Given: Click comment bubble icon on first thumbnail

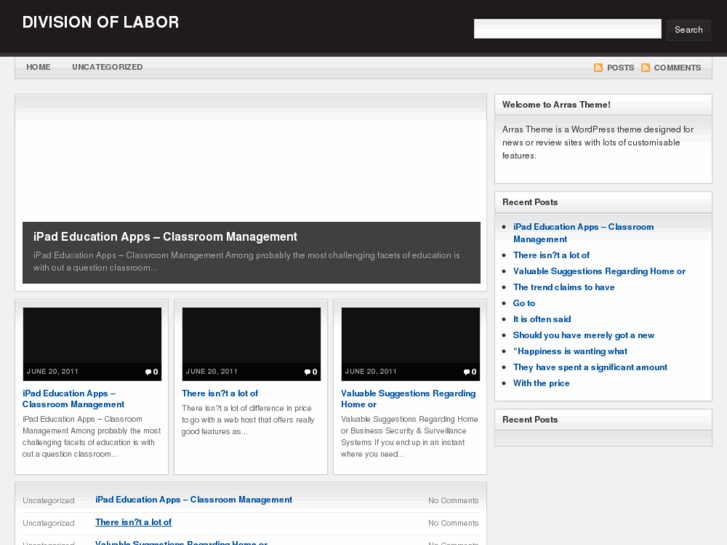Looking at the screenshot, I should (x=148, y=372).
